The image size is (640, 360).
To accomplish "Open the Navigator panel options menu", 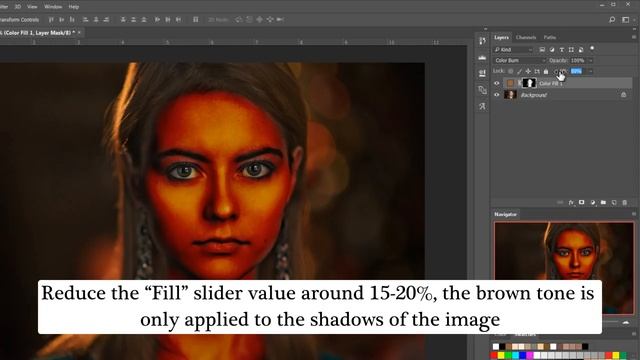I will 634,214.
